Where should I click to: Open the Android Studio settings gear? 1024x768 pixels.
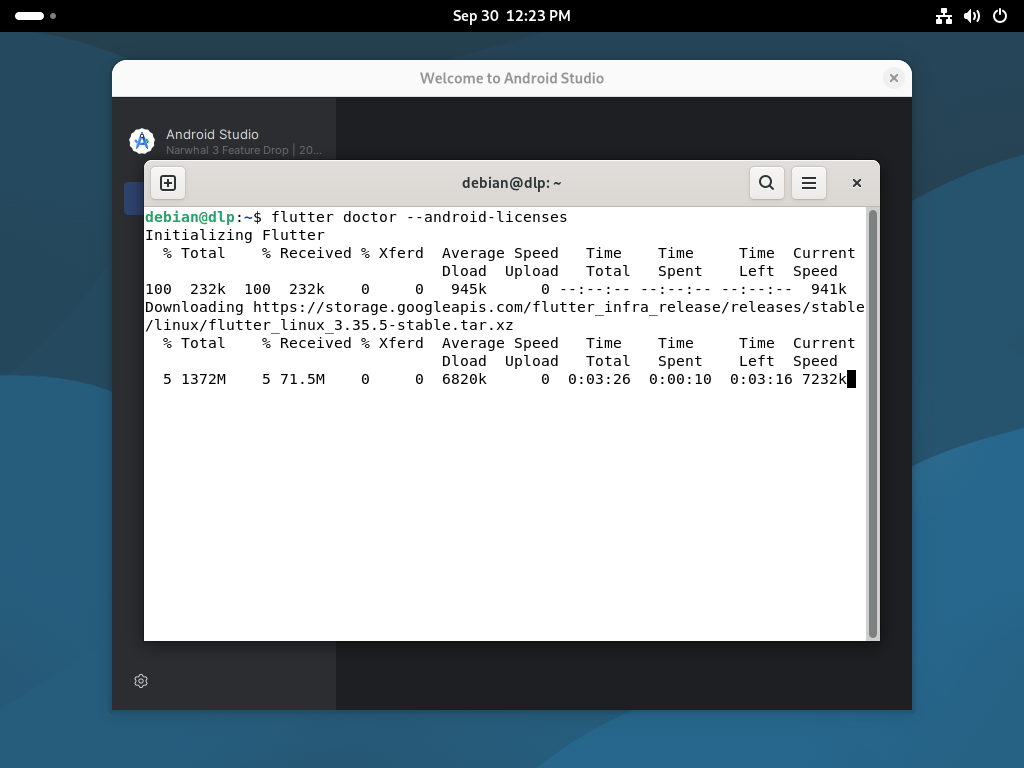pyautogui.click(x=141, y=681)
